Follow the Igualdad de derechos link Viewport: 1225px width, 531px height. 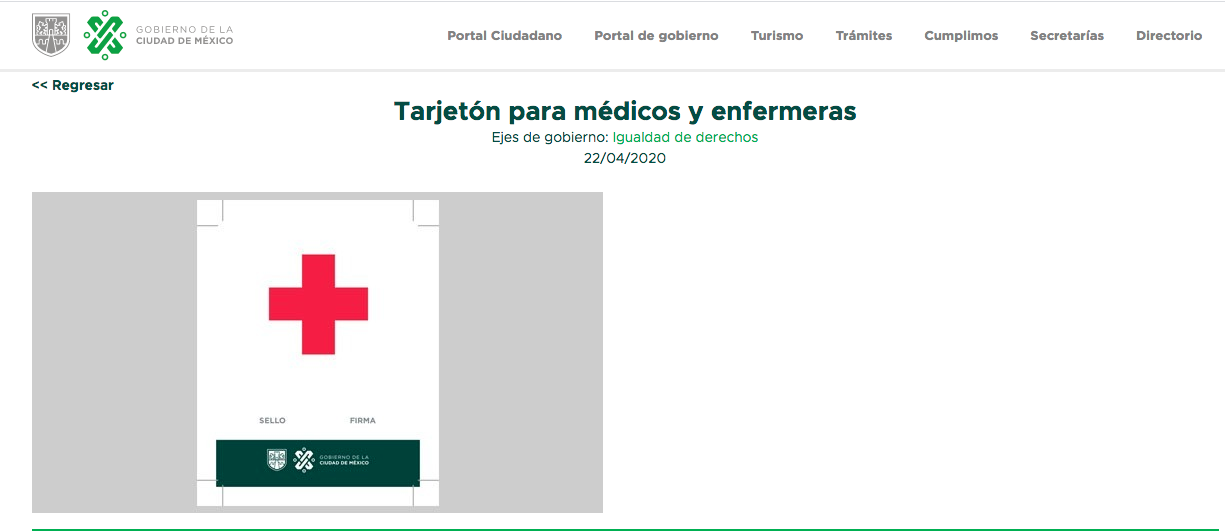coord(685,138)
